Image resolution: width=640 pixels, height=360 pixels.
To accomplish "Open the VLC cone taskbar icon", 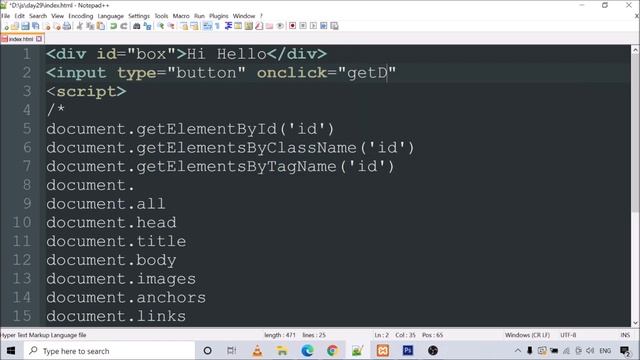I will [258, 351].
